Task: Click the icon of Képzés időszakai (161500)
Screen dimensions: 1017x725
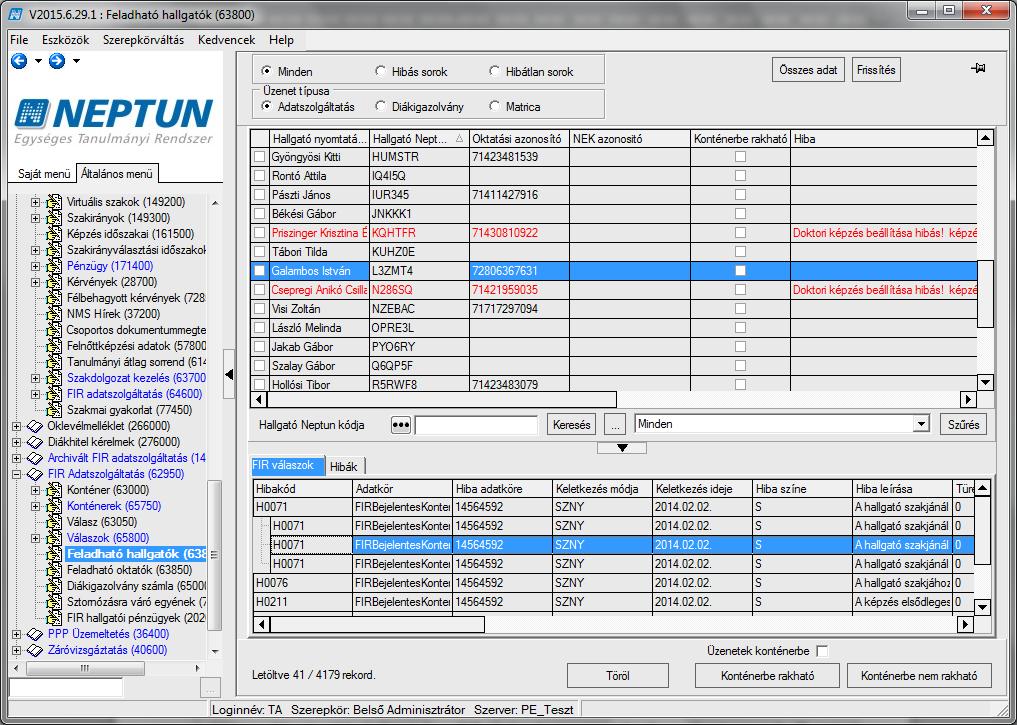Action: click(x=54, y=234)
